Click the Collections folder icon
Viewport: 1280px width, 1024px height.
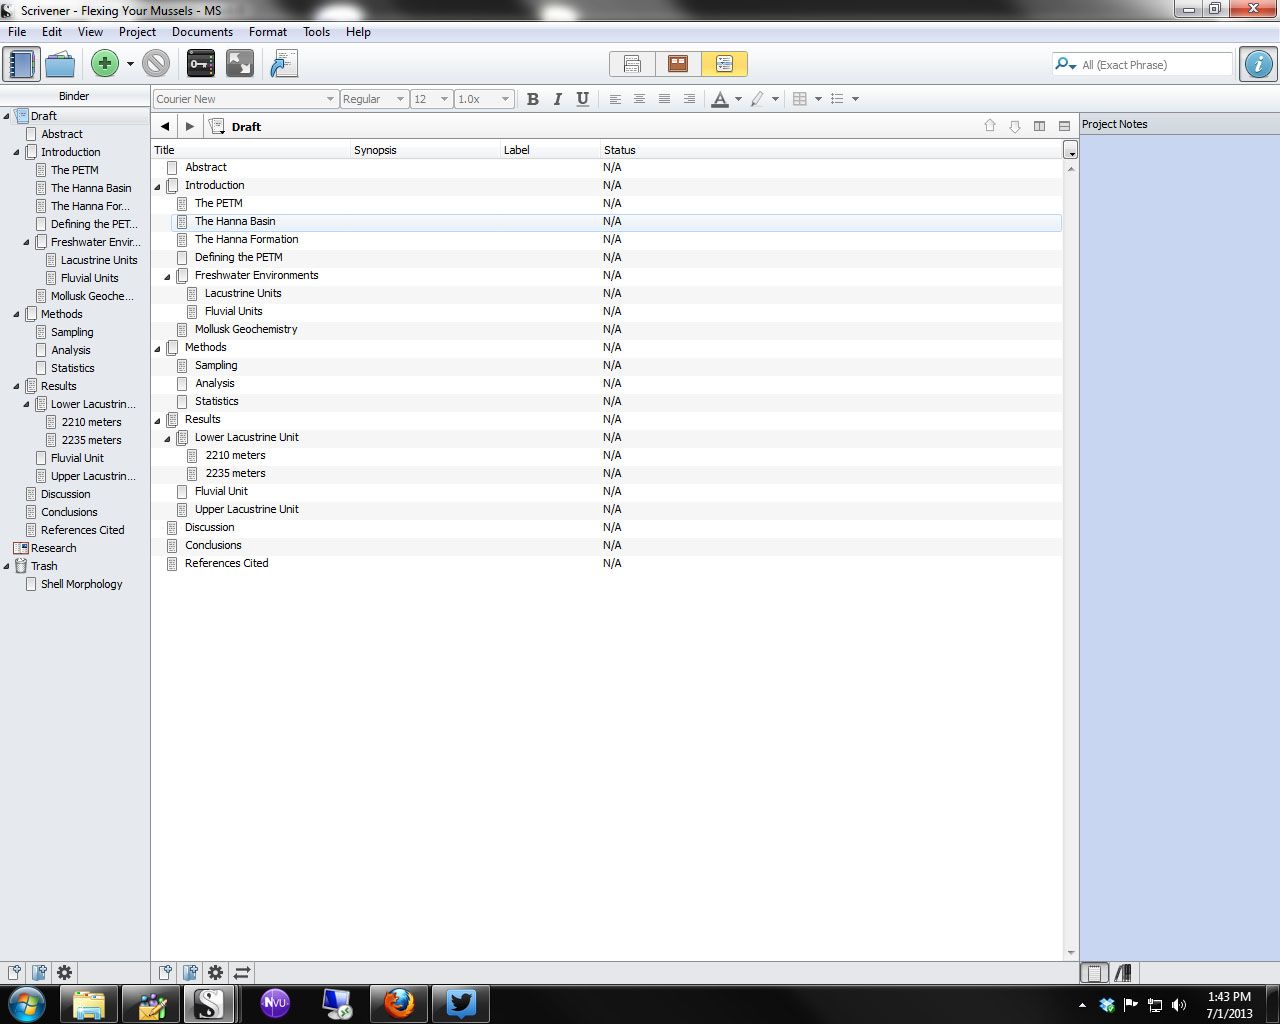[x=60, y=64]
